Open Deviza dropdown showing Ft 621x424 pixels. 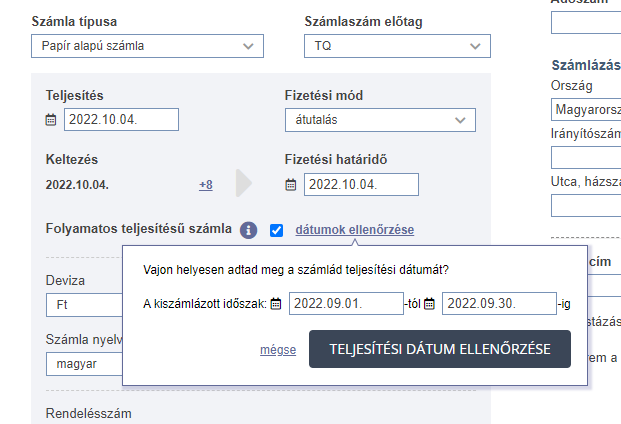pos(84,305)
